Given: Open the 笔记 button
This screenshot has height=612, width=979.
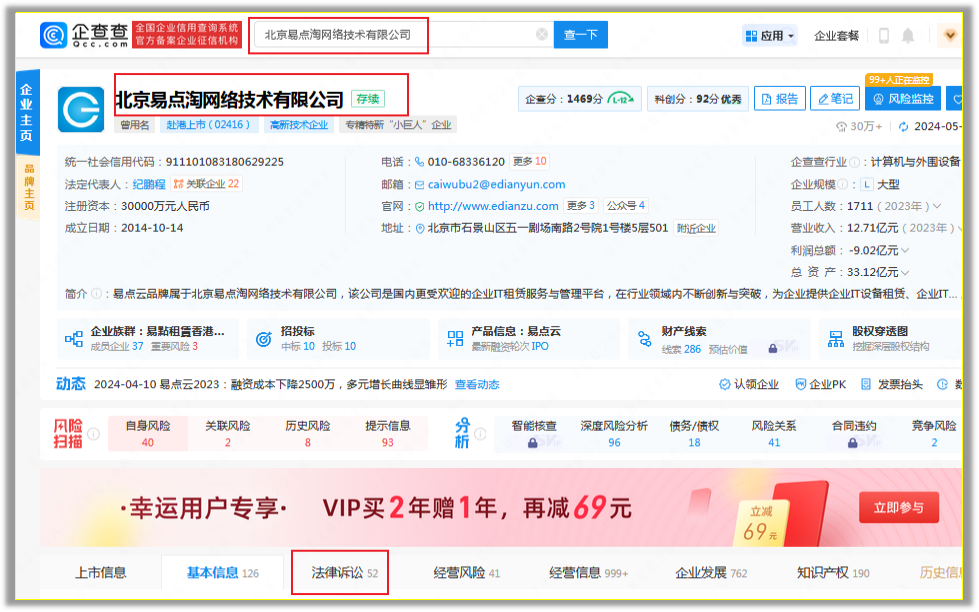Looking at the screenshot, I should [835, 99].
